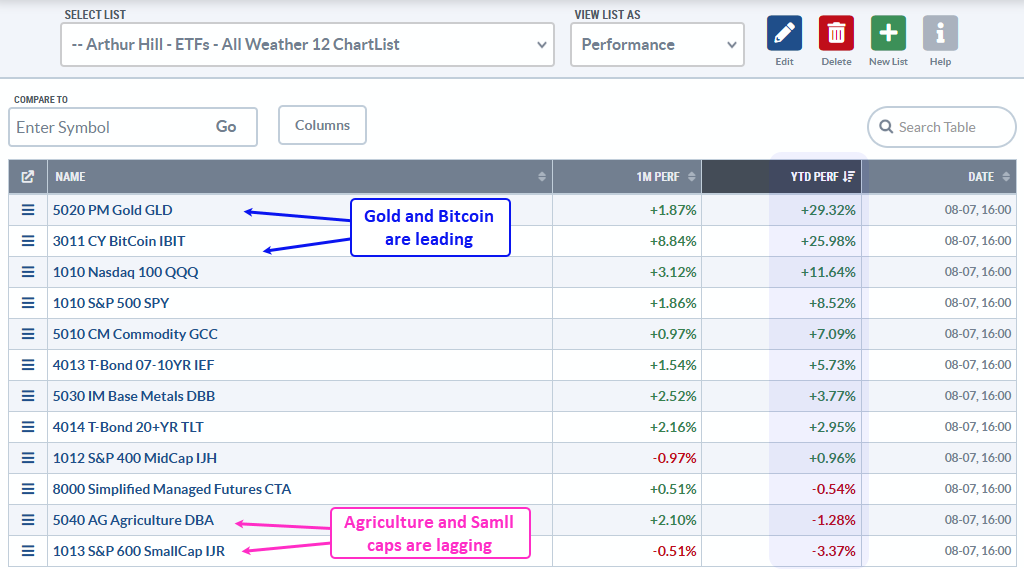Click the +11.64% YTD value for QQQ

[828, 272]
